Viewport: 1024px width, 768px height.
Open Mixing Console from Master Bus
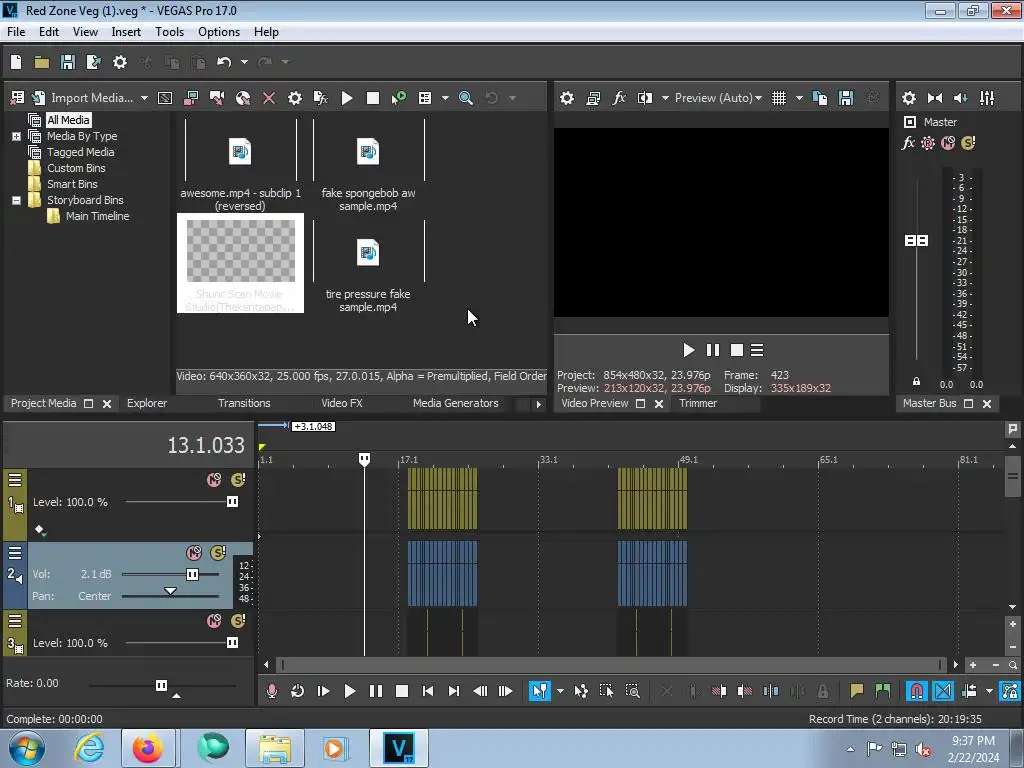[987, 98]
